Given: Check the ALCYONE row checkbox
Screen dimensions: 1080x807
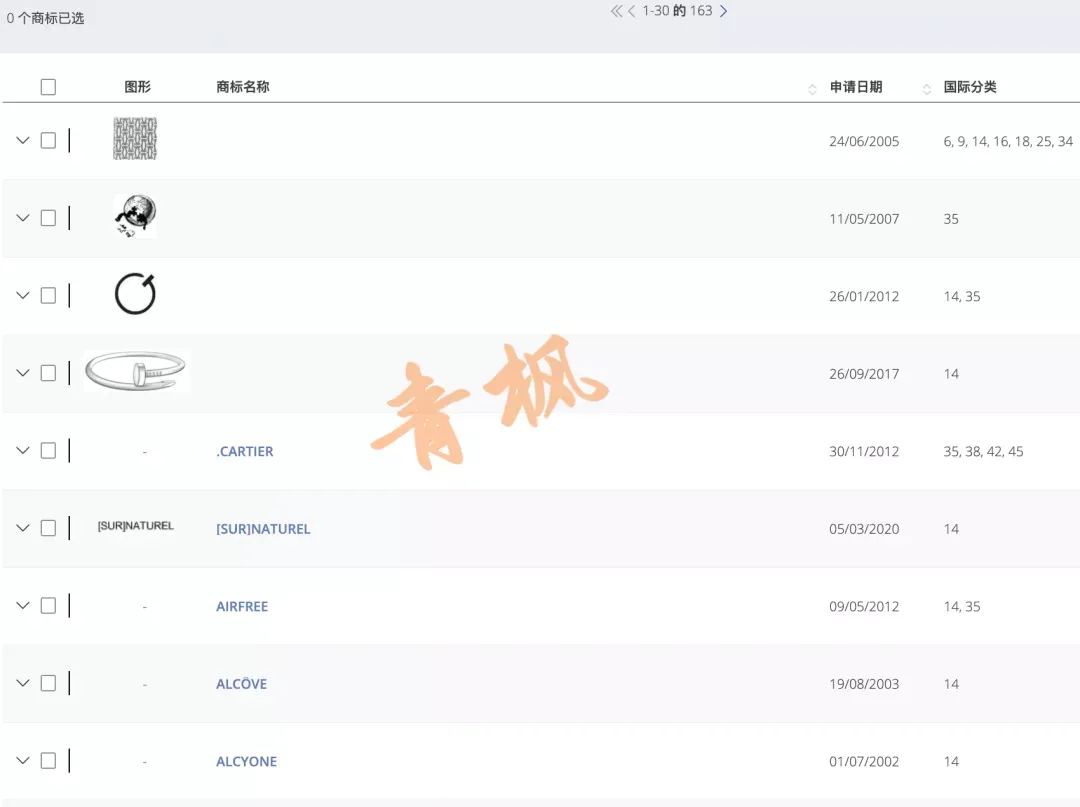Looking at the screenshot, I should click(x=48, y=761).
